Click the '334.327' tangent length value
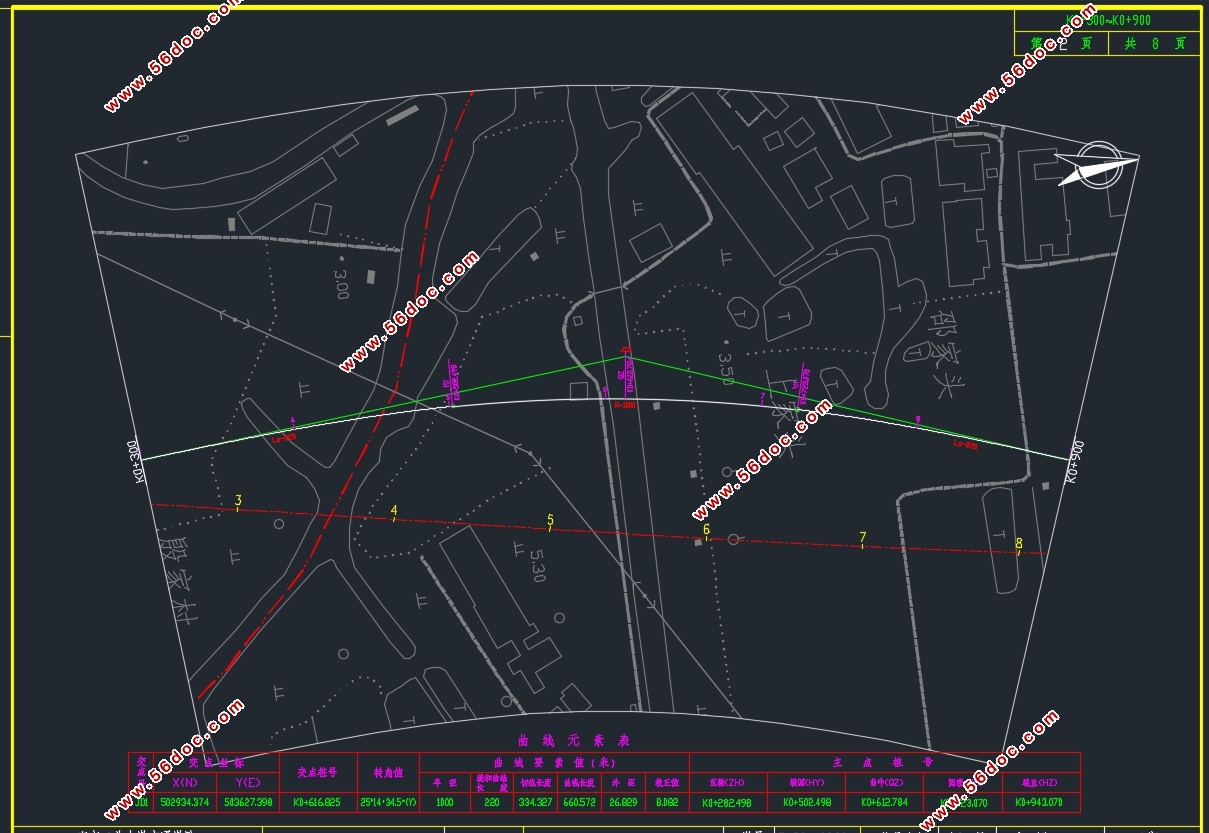1209x833 pixels. pyautogui.click(x=535, y=802)
